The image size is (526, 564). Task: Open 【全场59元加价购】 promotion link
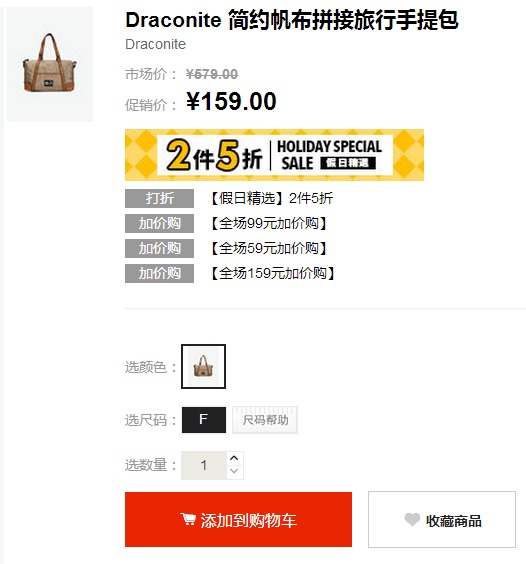[x=269, y=248]
